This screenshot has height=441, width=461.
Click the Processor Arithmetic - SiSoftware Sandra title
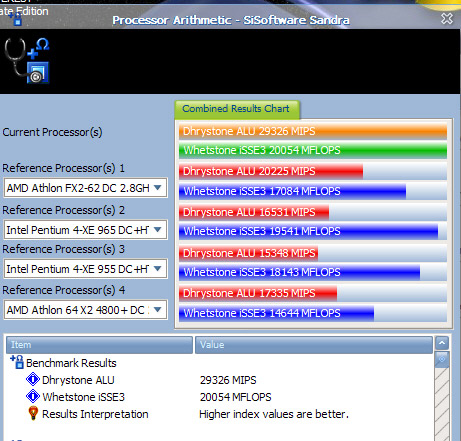pos(231,20)
